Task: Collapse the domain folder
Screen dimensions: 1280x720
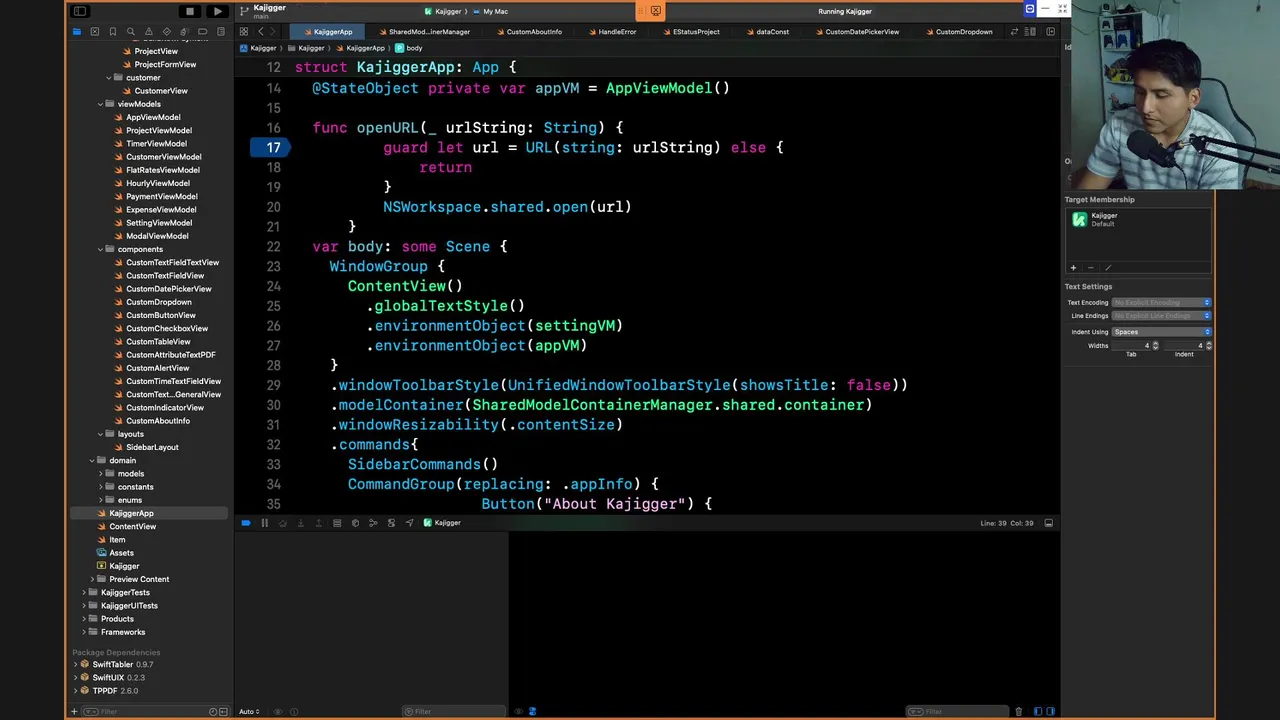Action: pyautogui.click(x=92, y=460)
